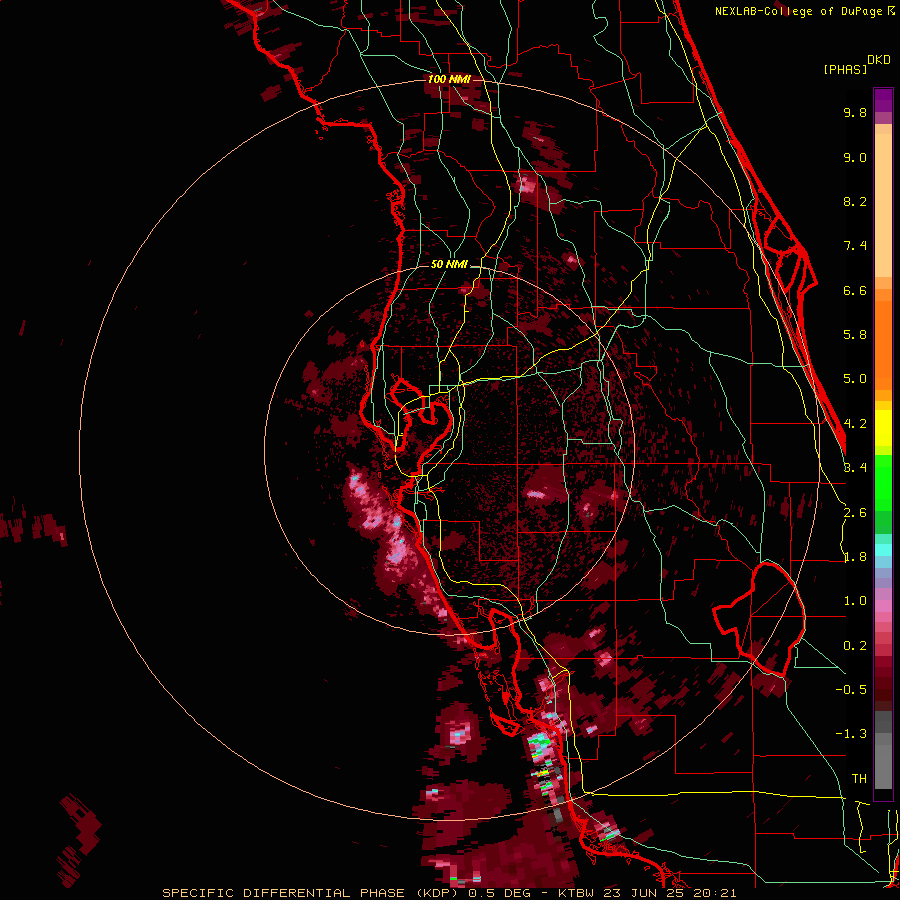Click the 7.4 scale value
Image resolution: width=900 pixels, height=900 pixels.
tap(855, 246)
